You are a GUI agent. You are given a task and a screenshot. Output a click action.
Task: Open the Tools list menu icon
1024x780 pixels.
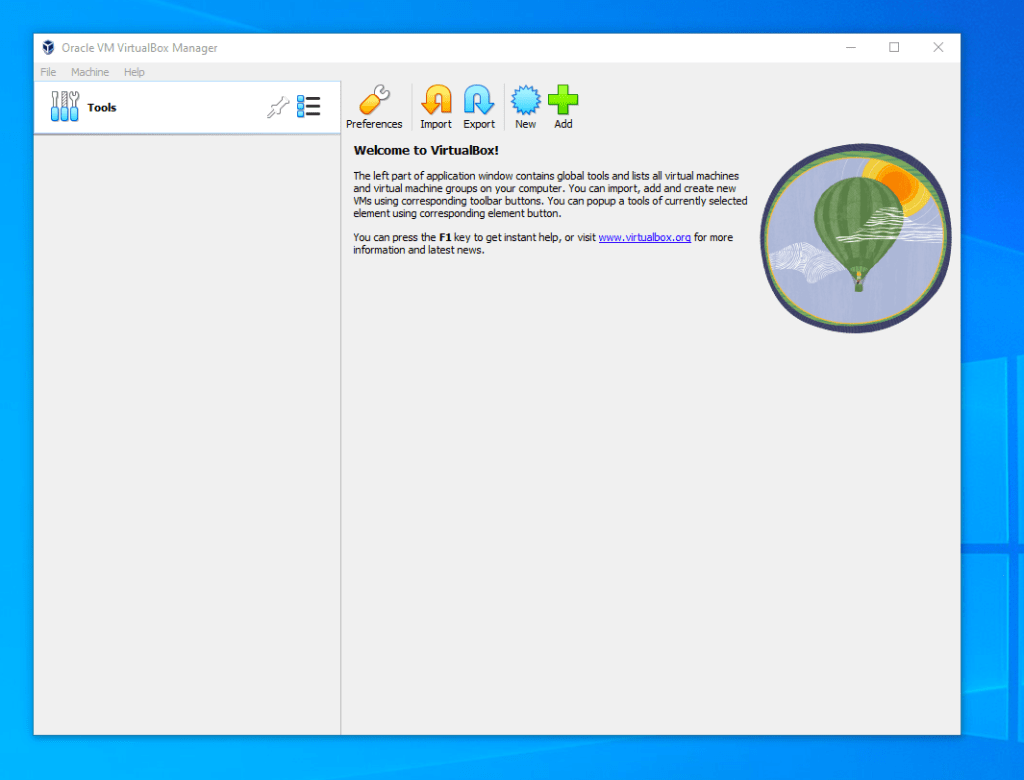point(309,107)
